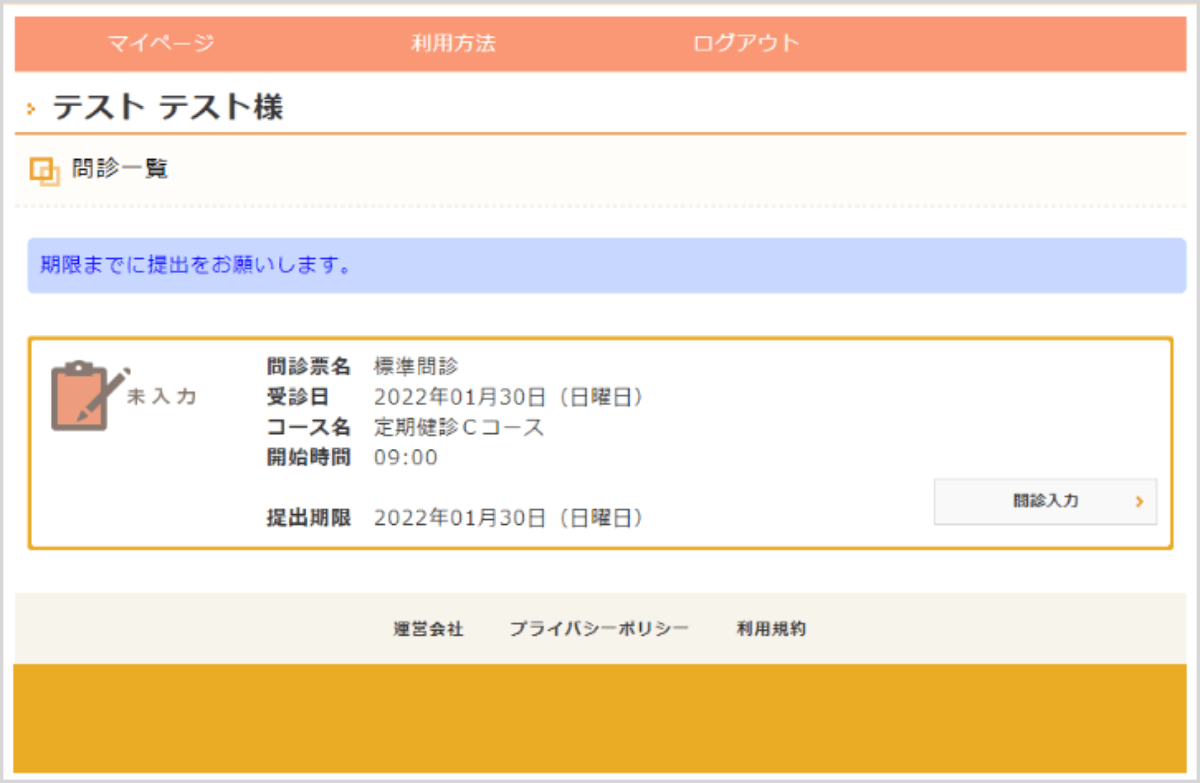
Task: Click the 09:00 start time value
Action: [405, 458]
